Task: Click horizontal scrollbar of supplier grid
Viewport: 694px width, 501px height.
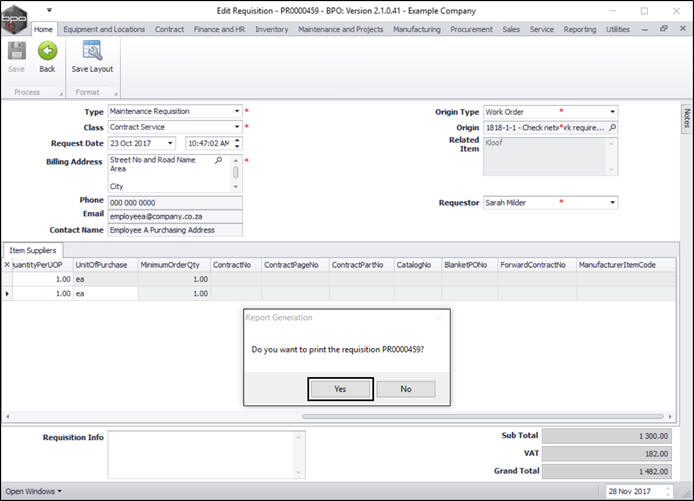Action: (482, 416)
